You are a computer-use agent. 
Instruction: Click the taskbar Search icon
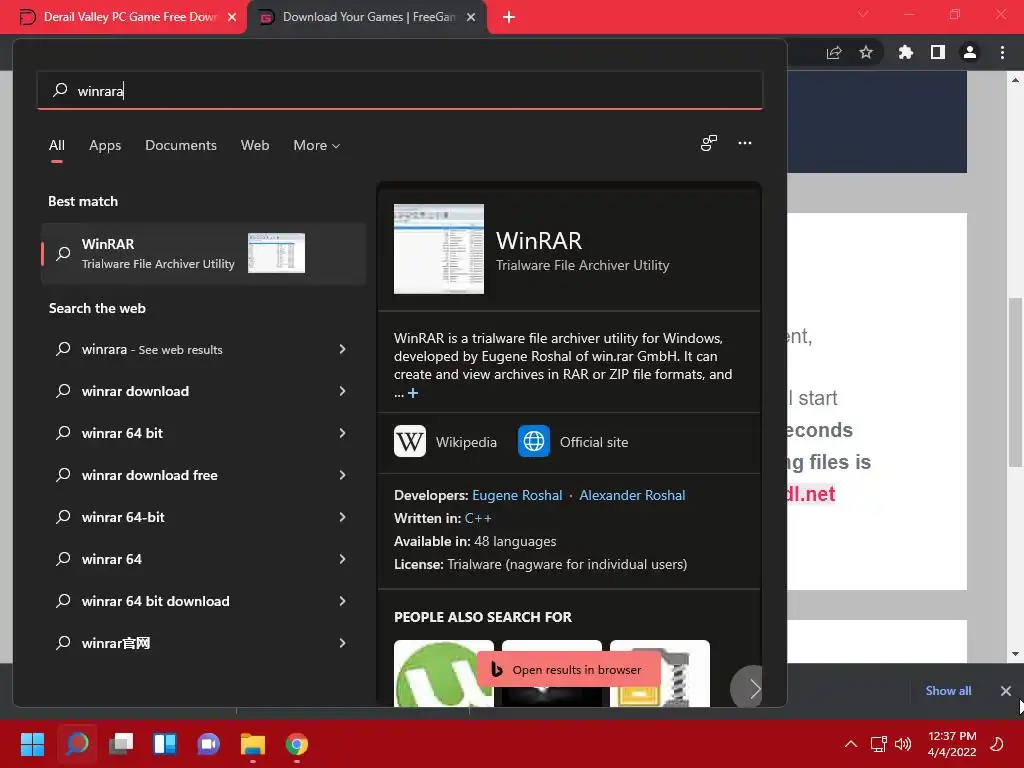click(x=77, y=744)
